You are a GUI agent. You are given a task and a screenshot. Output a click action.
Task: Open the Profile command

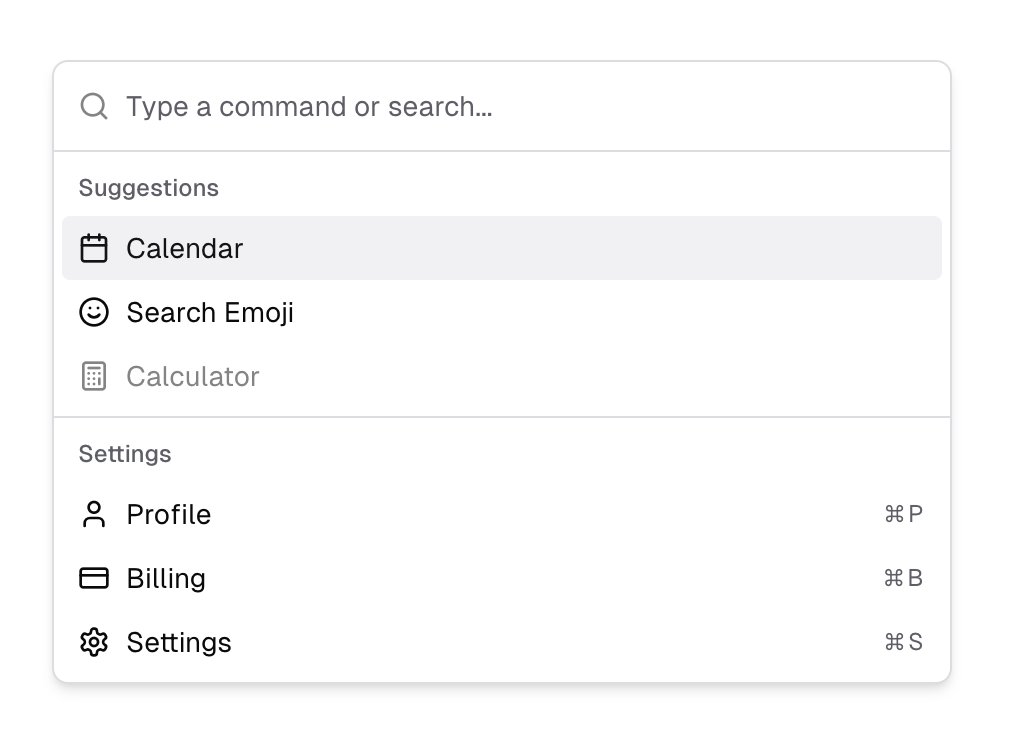click(x=169, y=515)
